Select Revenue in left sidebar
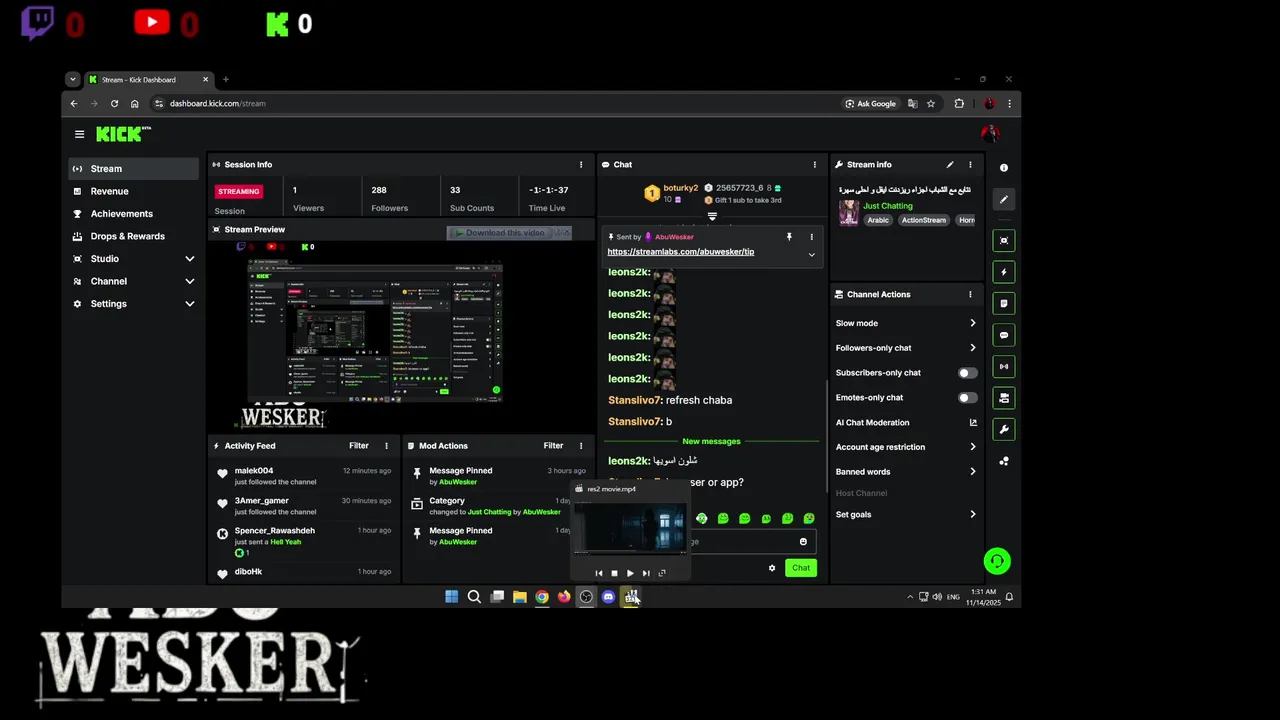Screen dimensions: 1280x720 [x=134, y=191]
